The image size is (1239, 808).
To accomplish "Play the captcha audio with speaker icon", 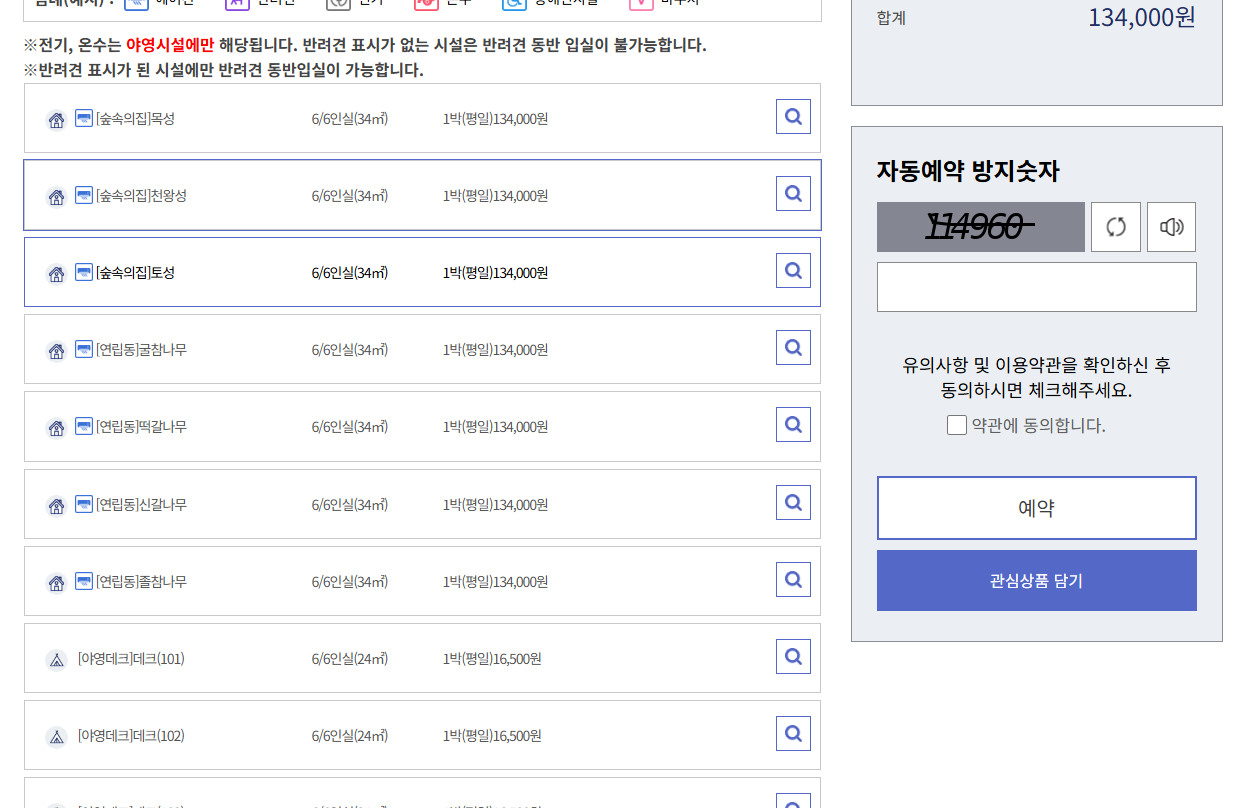I will click(x=1171, y=227).
